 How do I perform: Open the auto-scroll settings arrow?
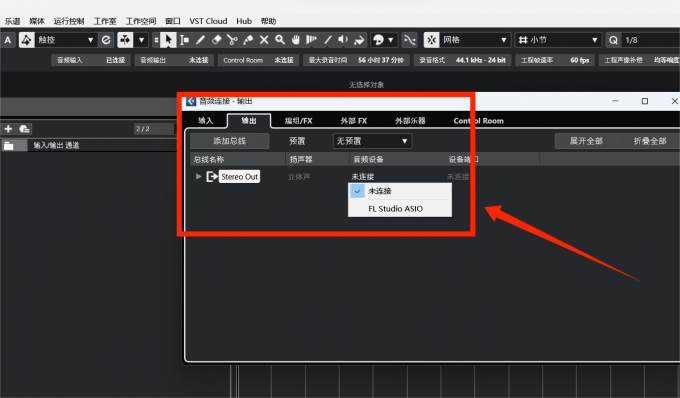coord(141,40)
